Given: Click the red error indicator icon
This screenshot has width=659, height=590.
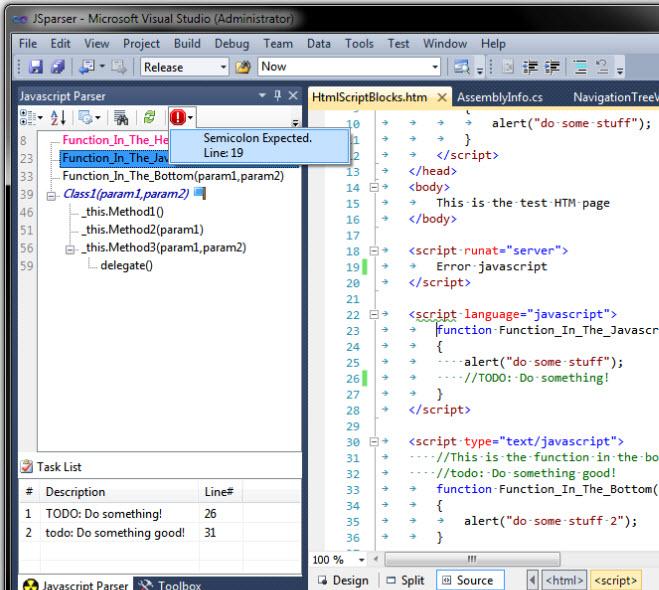Looking at the screenshot, I should pos(177,118).
